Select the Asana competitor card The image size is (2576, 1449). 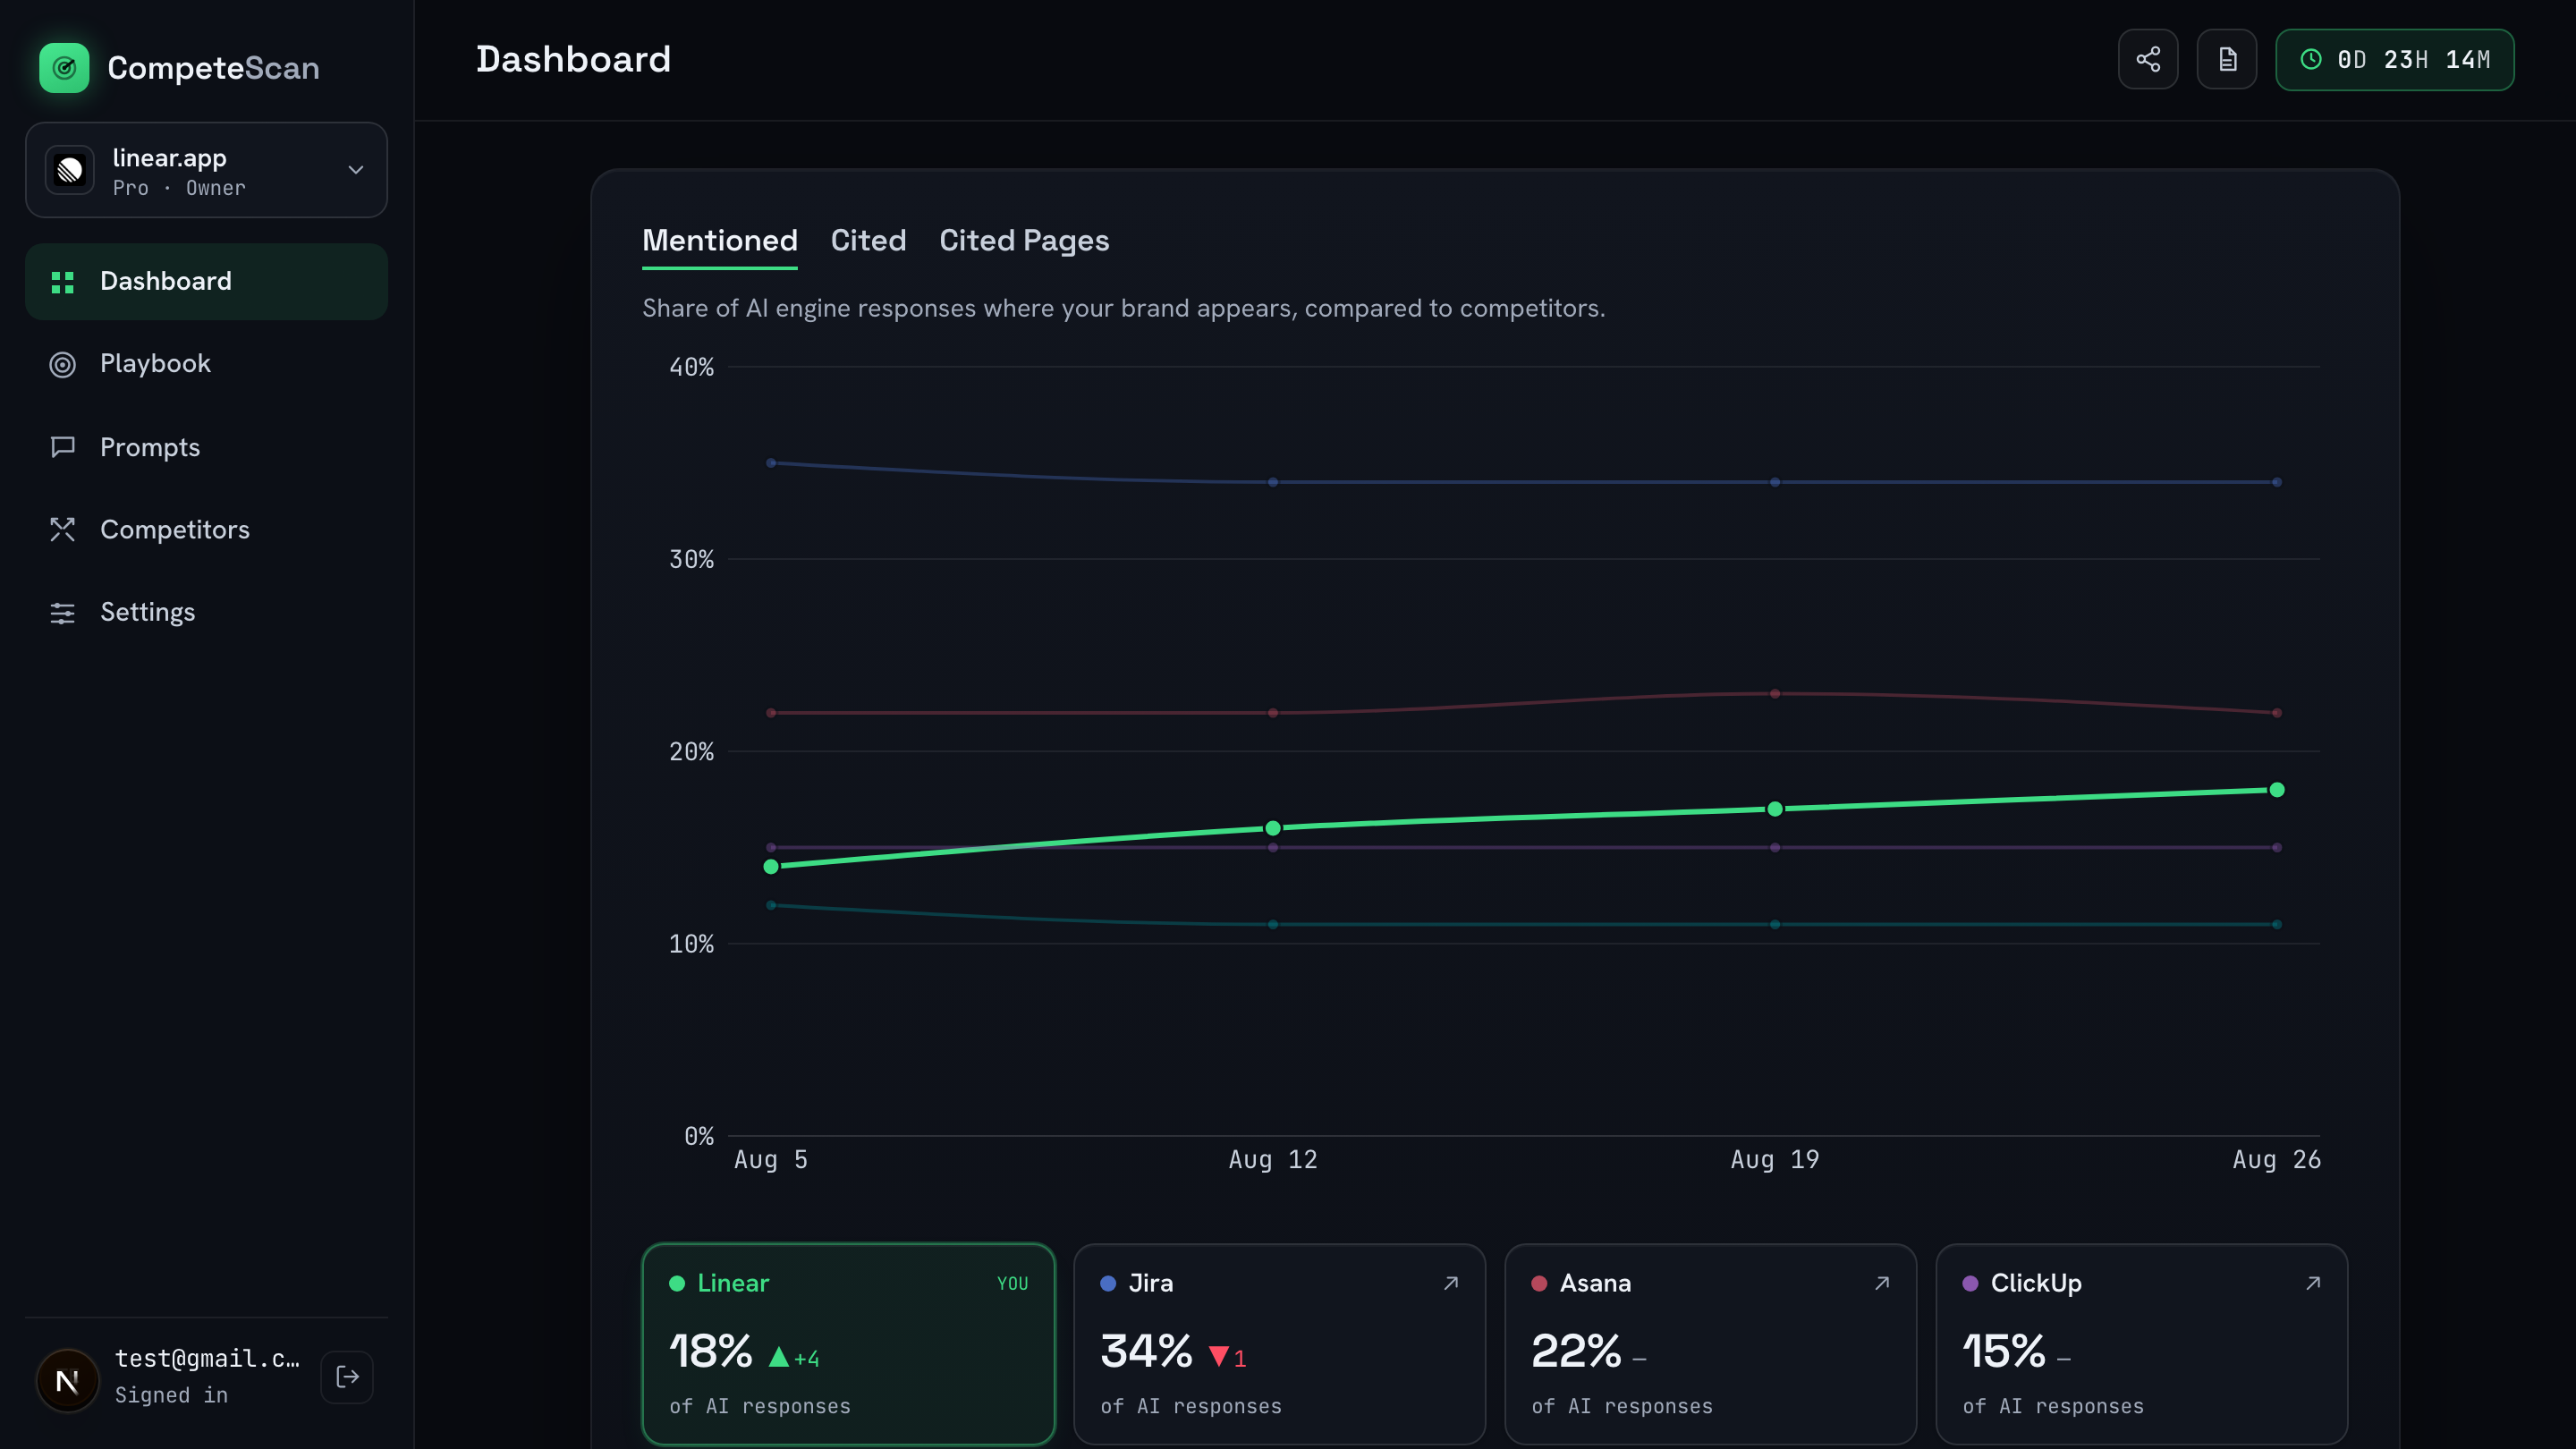coord(1711,1344)
